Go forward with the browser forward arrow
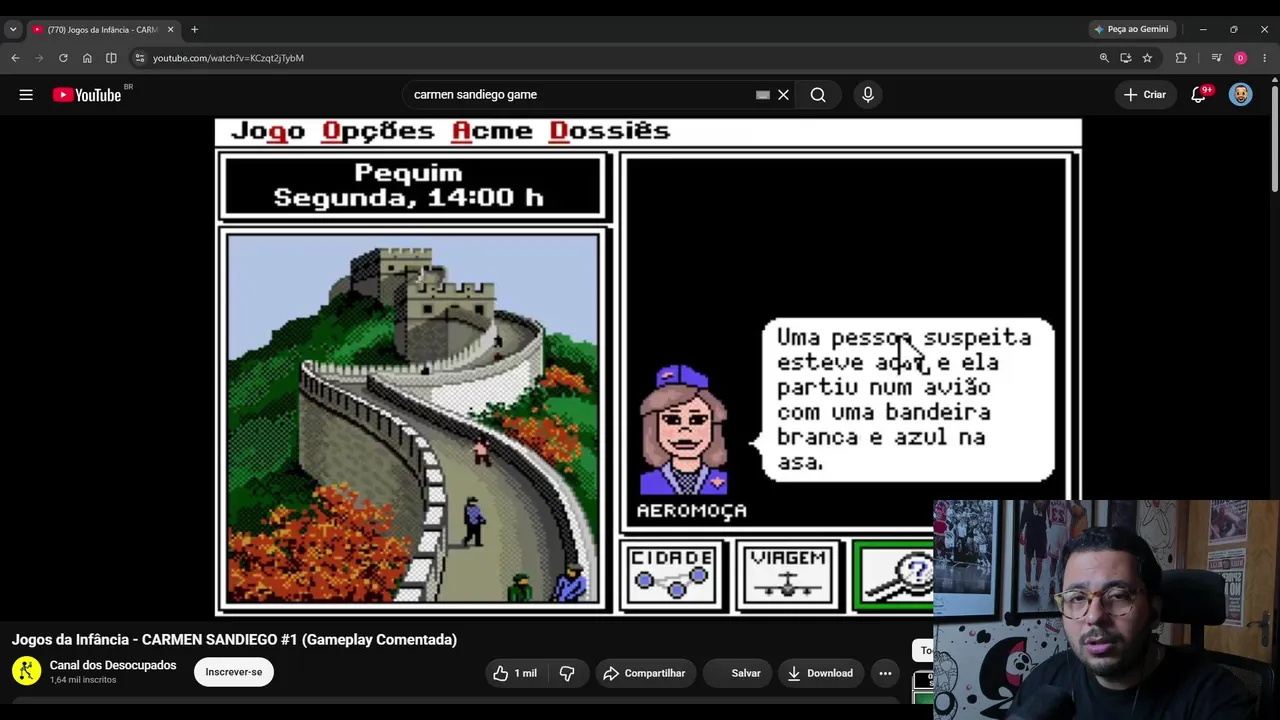Image resolution: width=1280 pixels, height=720 pixels. coord(39,58)
